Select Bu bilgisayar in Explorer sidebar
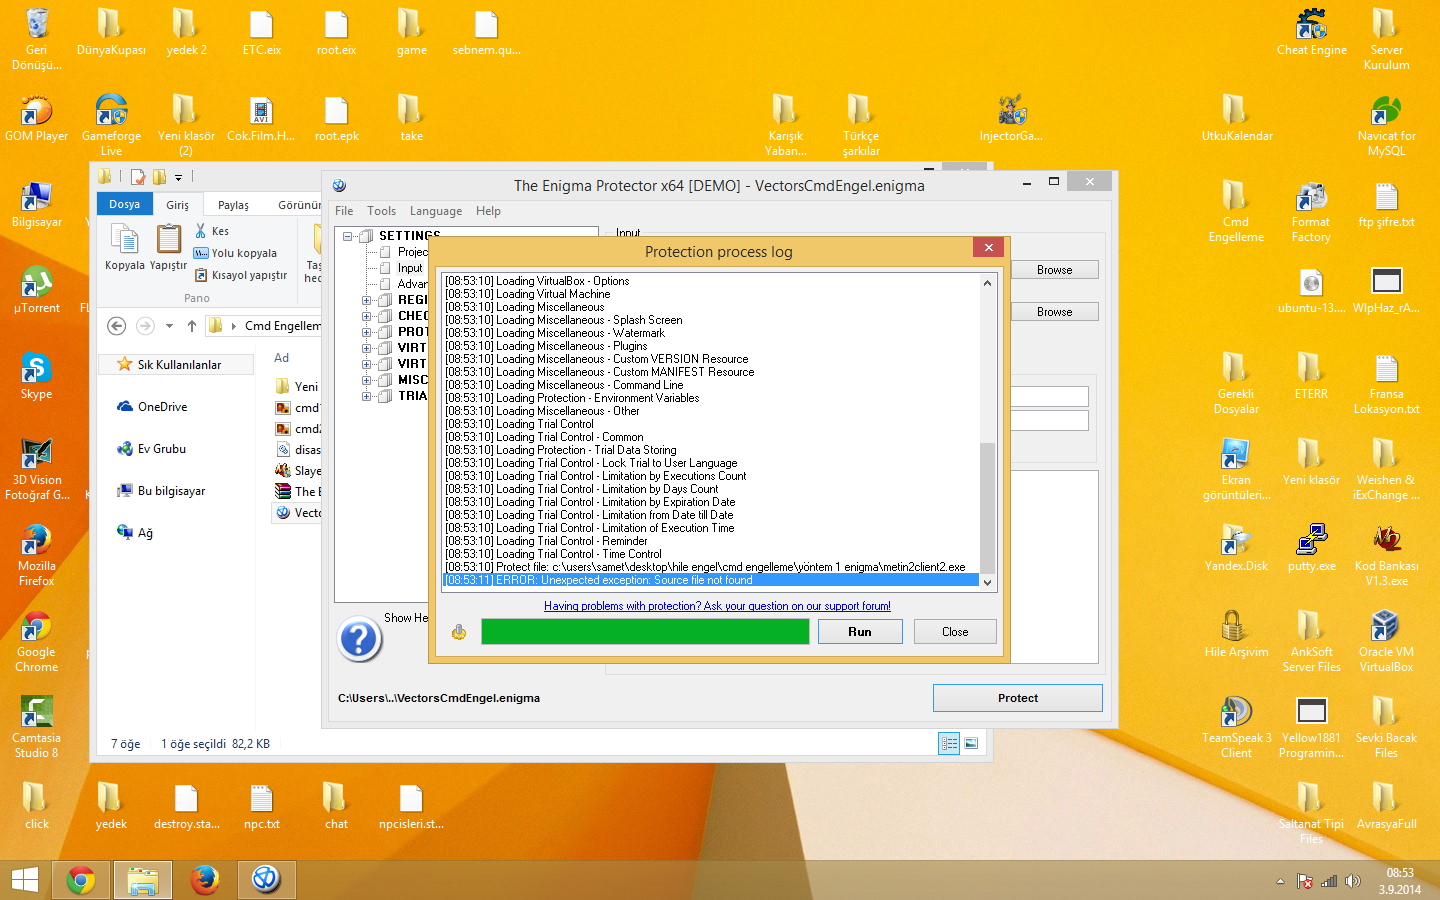Viewport: 1440px width, 900px height. click(162, 491)
